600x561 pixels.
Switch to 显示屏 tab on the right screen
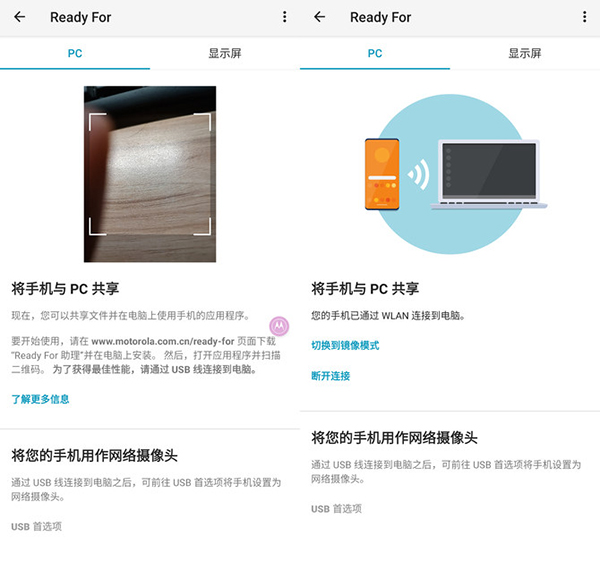pos(525,53)
